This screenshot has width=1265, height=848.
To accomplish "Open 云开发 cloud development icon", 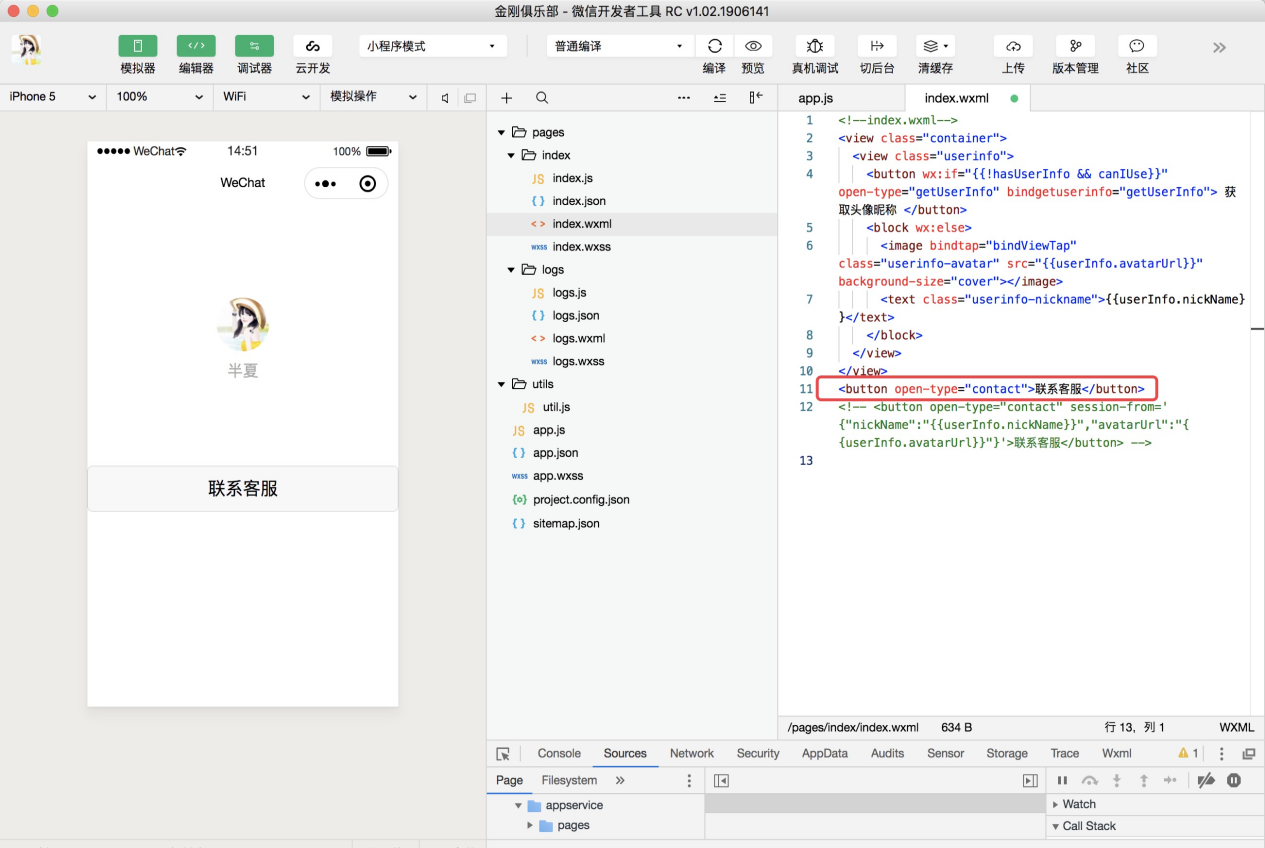I will 312,46.
